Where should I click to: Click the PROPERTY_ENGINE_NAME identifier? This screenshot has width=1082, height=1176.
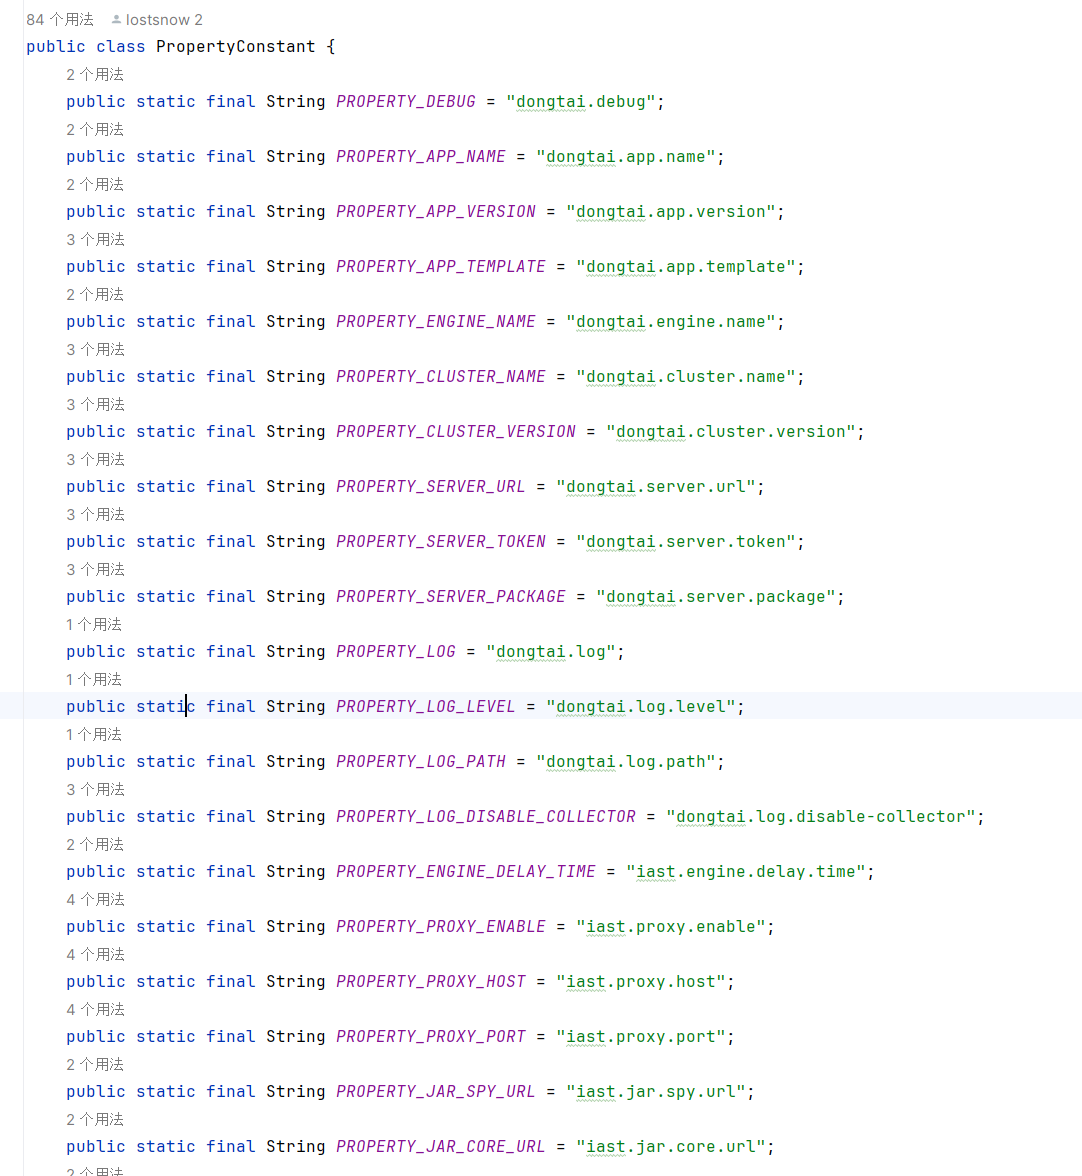pyautogui.click(x=435, y=322)
